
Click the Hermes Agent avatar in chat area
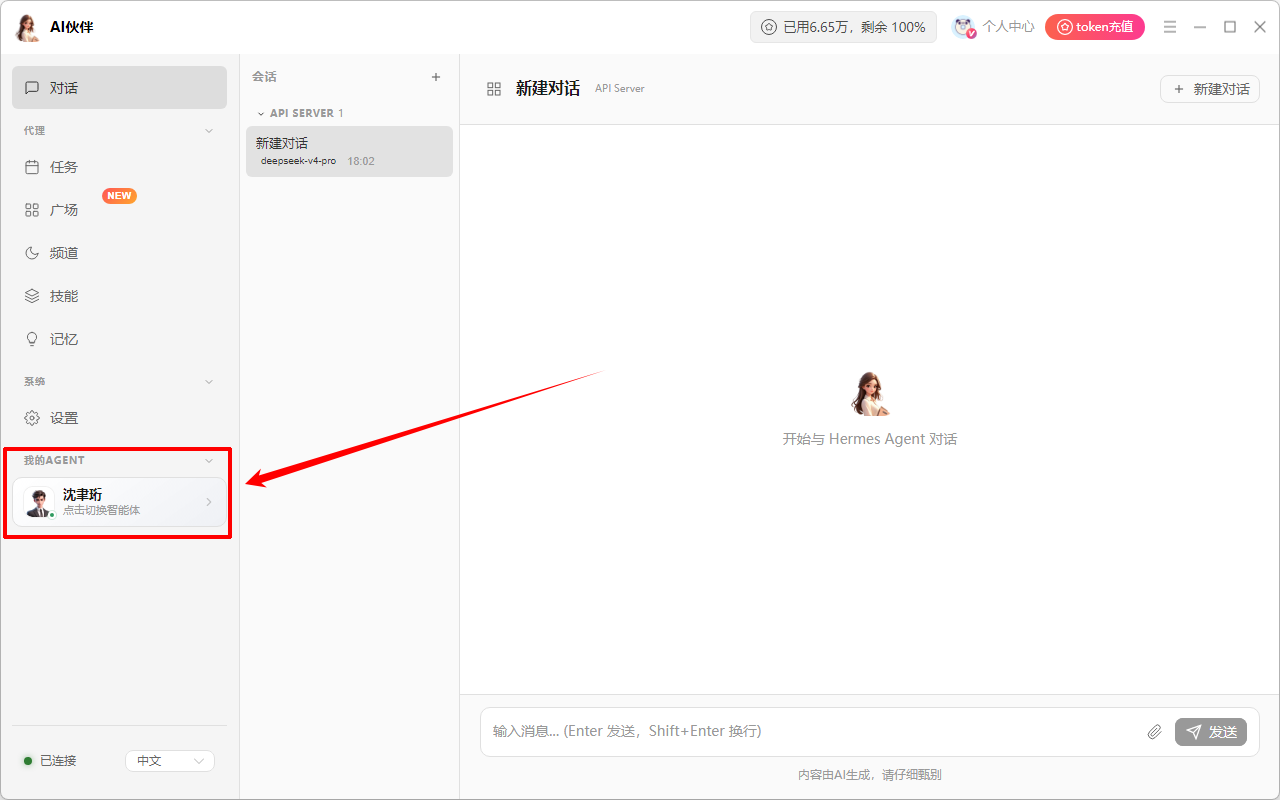tap(870, 393)
